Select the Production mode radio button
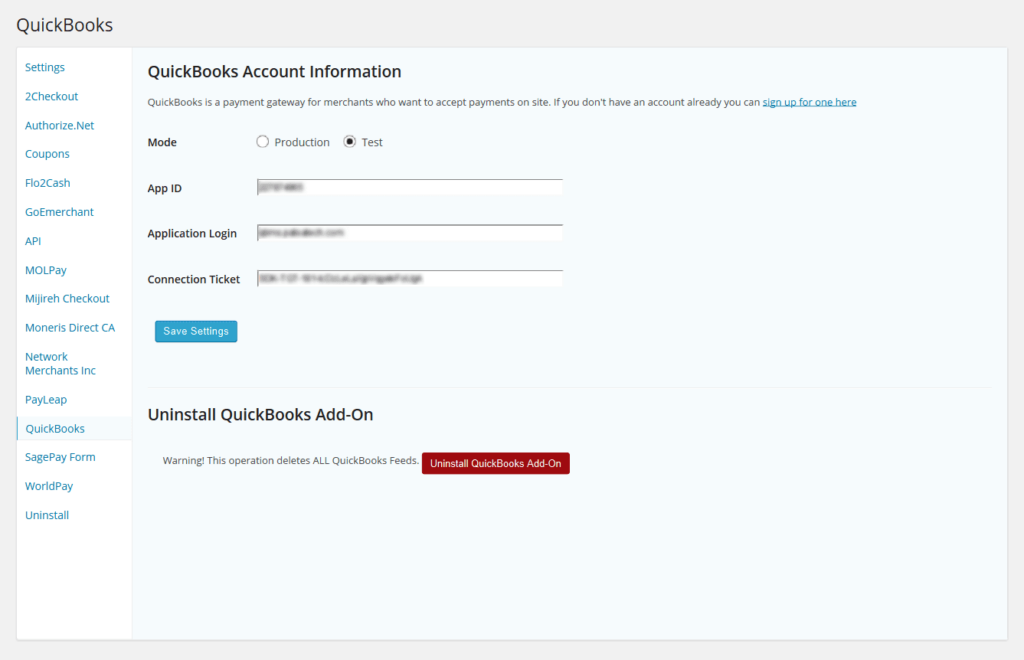Image resolution: width=1024 pixels, height=660 pixels. pyautogui.click(x=261, y=141)
